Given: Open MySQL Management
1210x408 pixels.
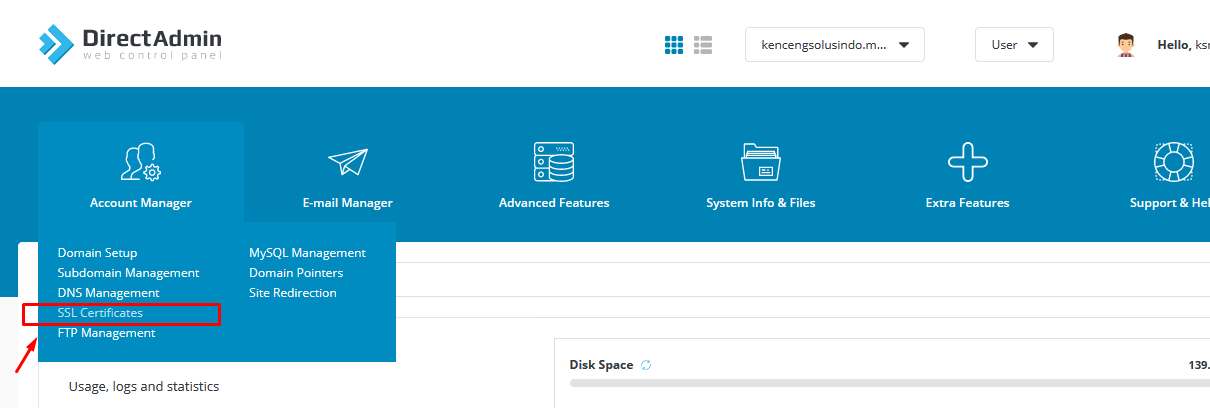Looking at the screenshot, I should [307, 253].
